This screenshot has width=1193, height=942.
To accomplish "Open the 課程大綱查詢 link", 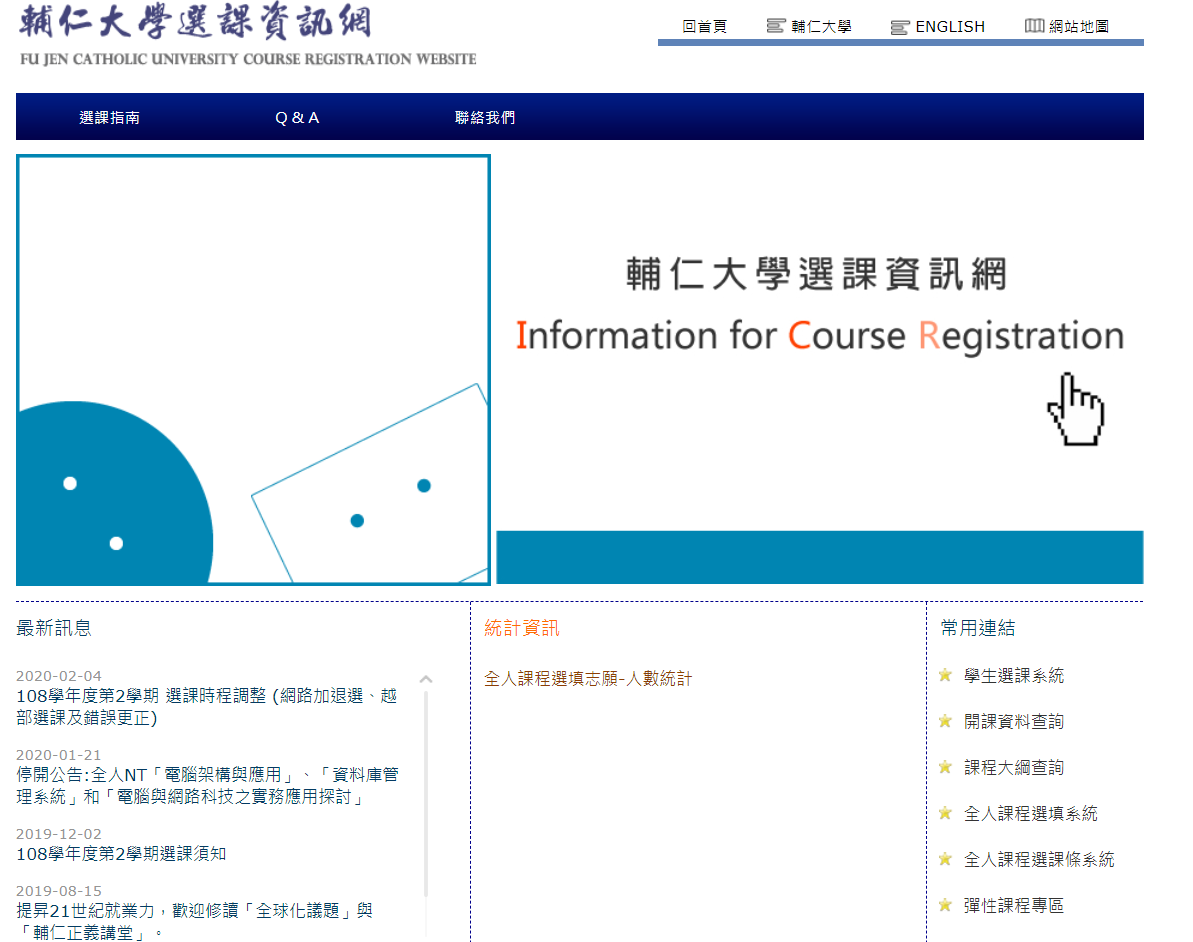I will [x=1013, y=767].
